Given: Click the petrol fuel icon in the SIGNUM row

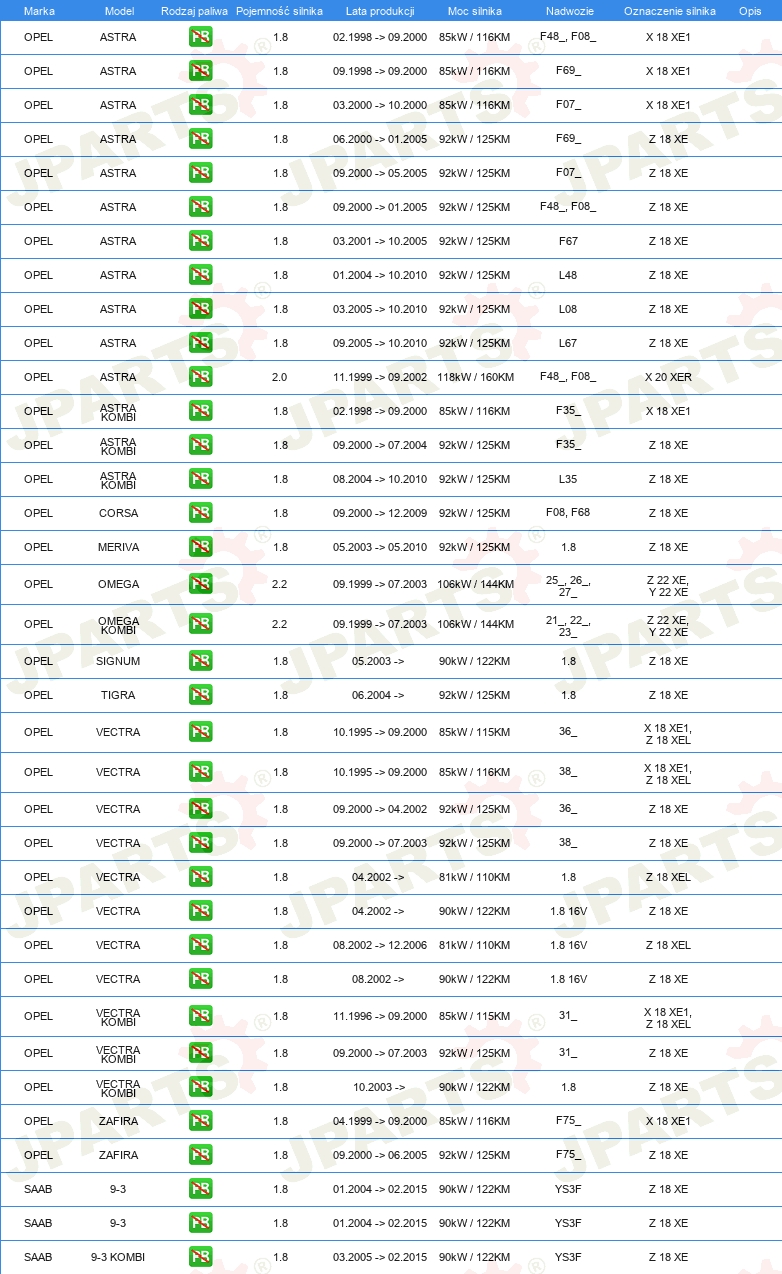Looking at the screenshot, I should pyautogui.click(x=200, y=661).
